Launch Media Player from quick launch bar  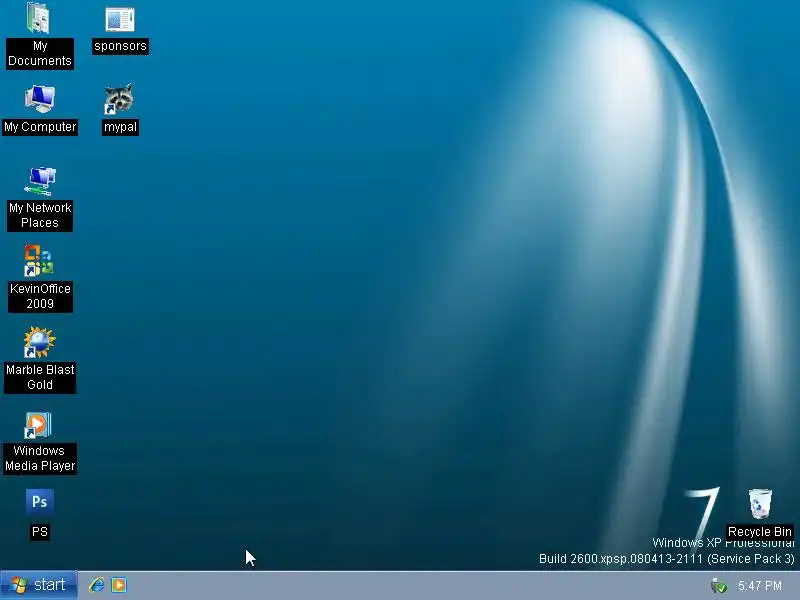click(x=119, y=585)
